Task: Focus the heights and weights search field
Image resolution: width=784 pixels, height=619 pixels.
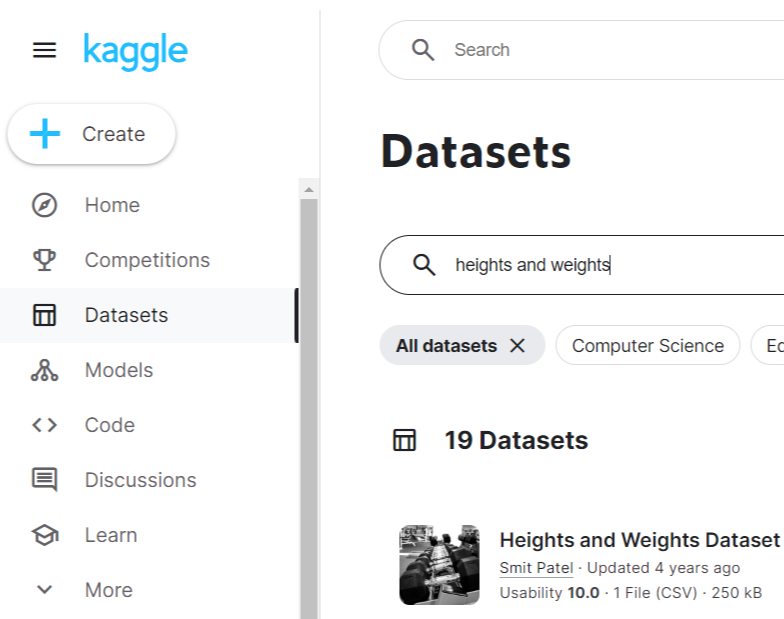Action: [582, 265]
